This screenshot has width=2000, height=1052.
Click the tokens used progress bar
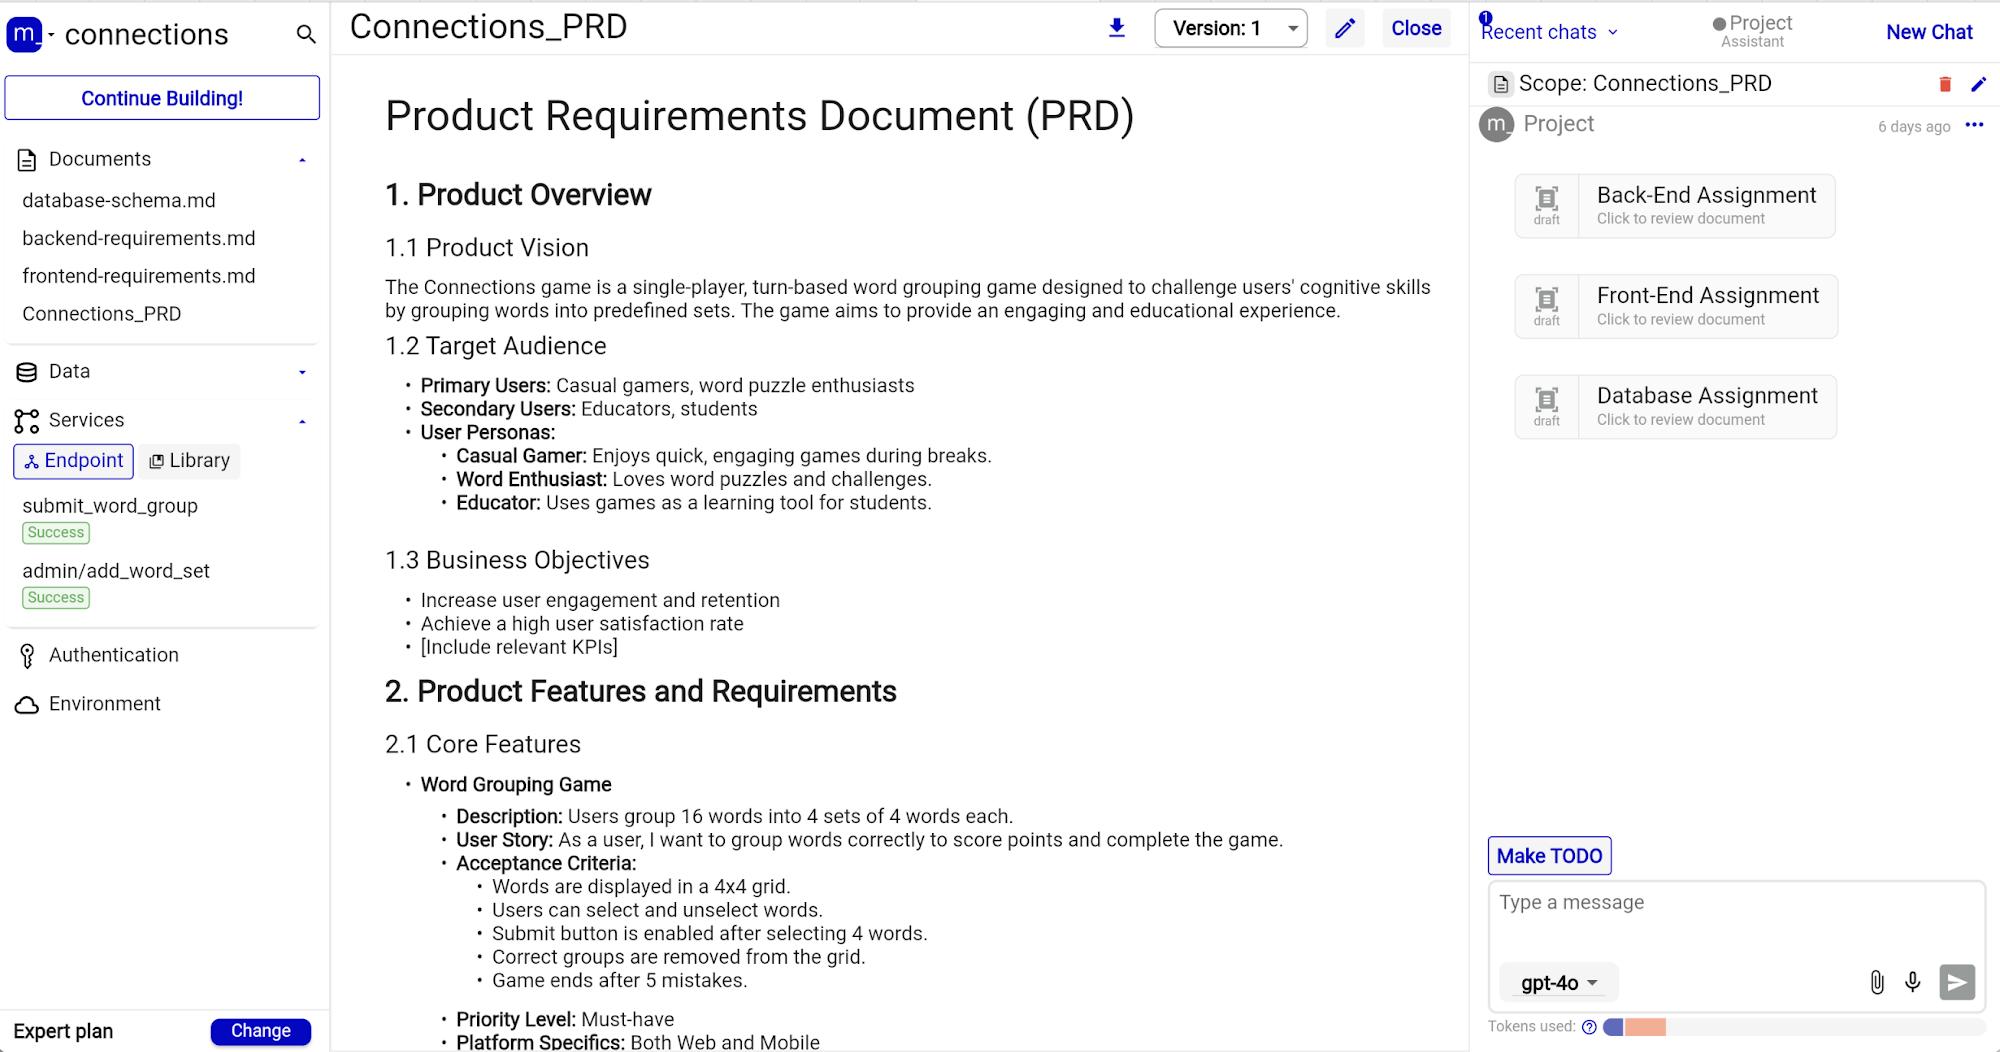[1794, 1027]
